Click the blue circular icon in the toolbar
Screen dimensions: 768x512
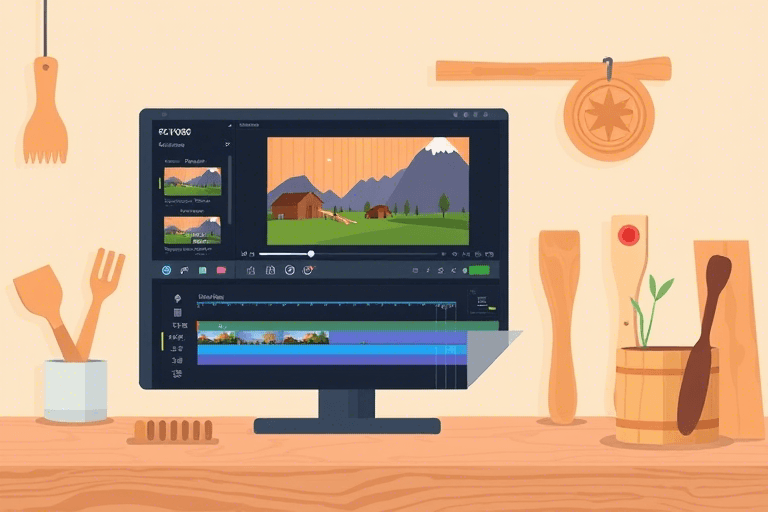pos(166,270)
